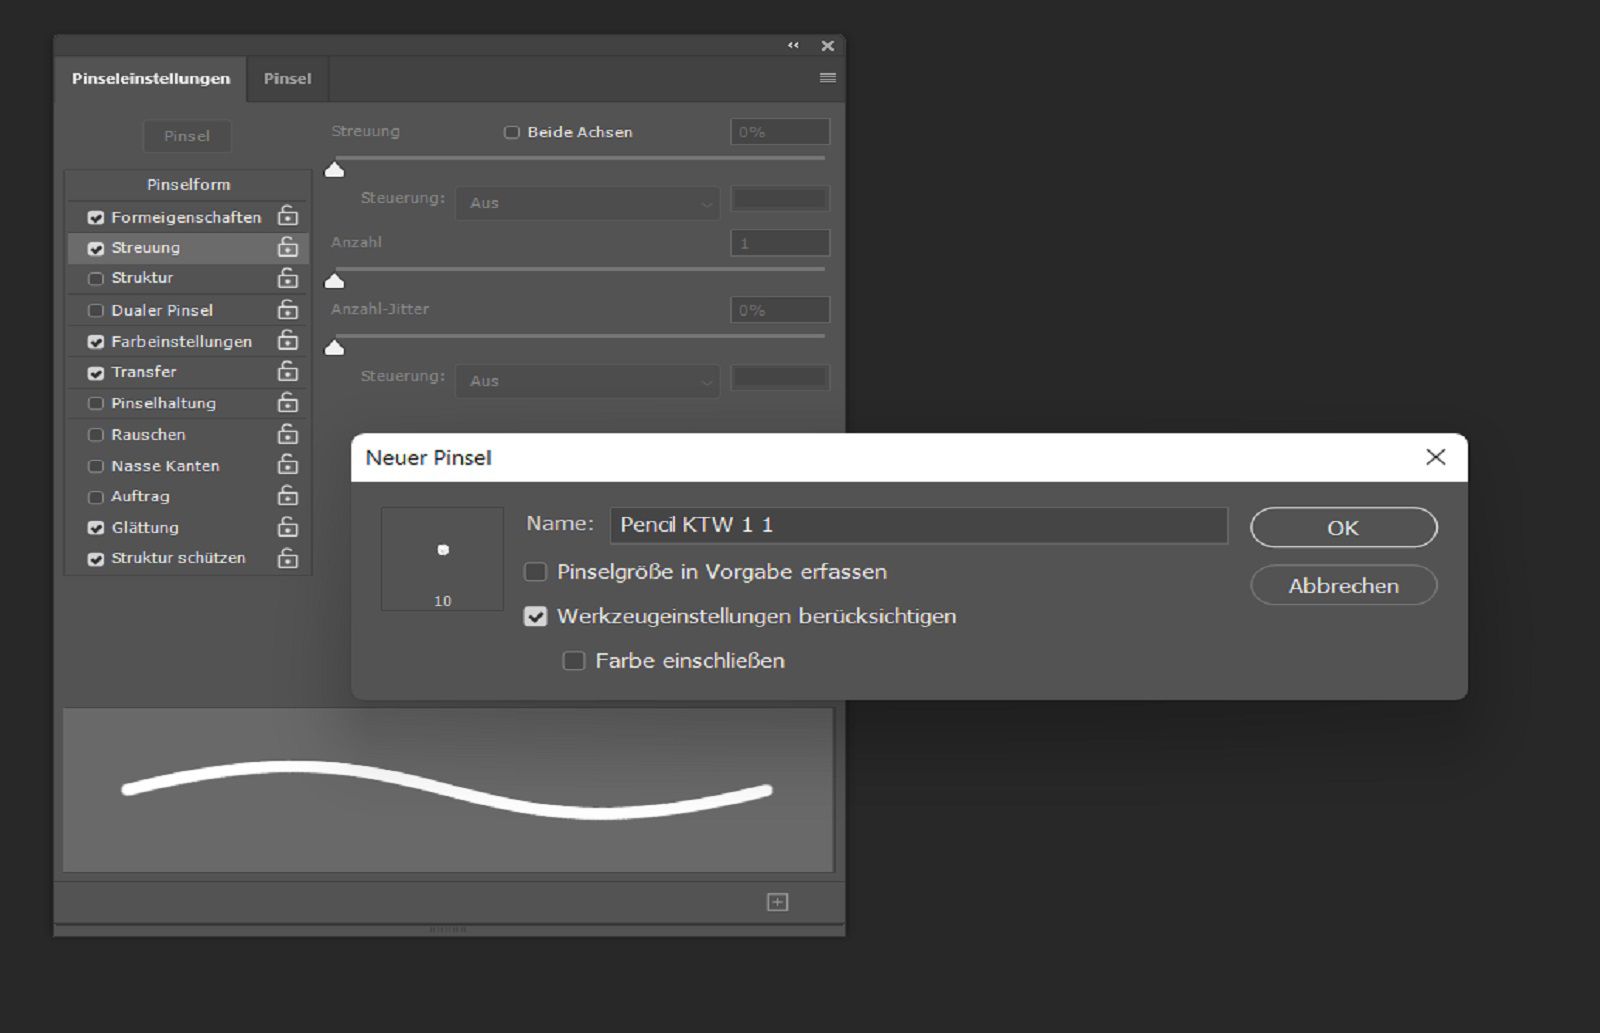Viewport: 1600px width, 1033px height.
Task: Click the Anzahl-Jitter percentage field
Action: [x=780, y=310]
